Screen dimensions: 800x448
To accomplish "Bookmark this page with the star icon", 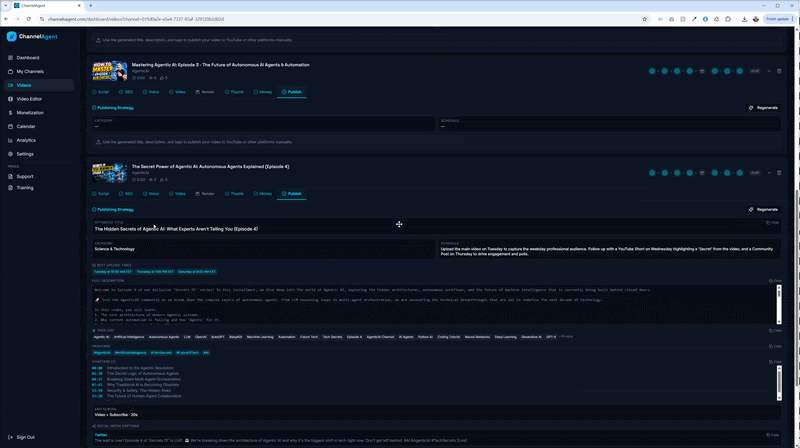I will coord(644,19).
